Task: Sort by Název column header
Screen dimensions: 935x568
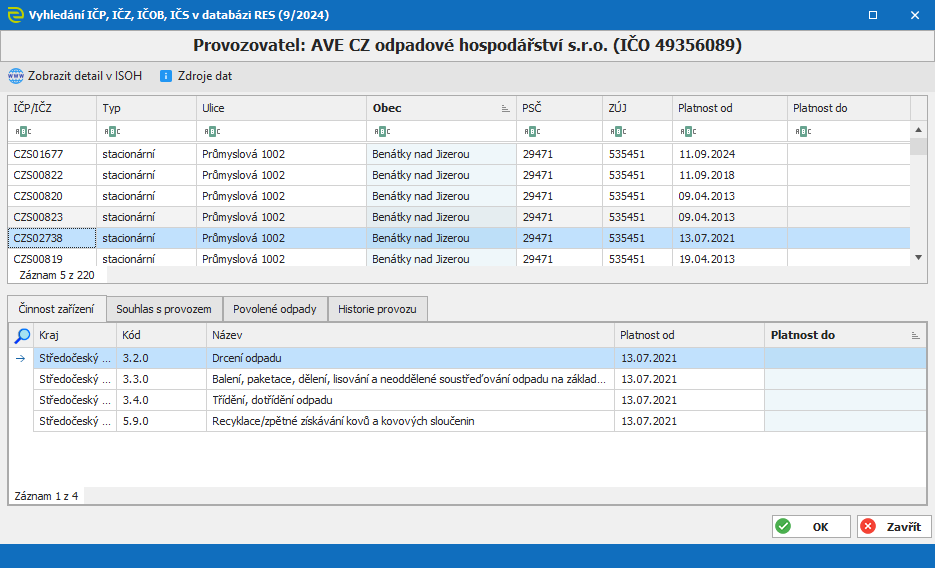Action: tap(410, 335)
